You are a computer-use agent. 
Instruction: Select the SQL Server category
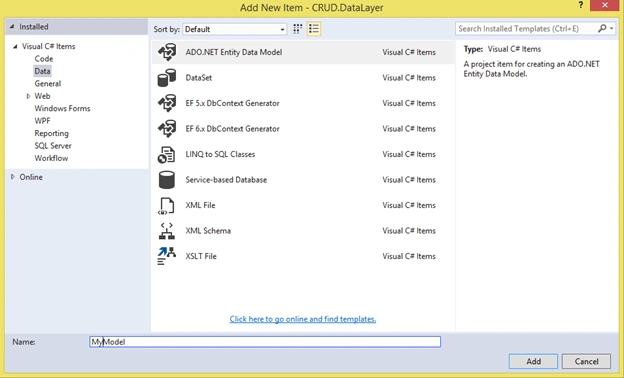click(x=53, y=146)
